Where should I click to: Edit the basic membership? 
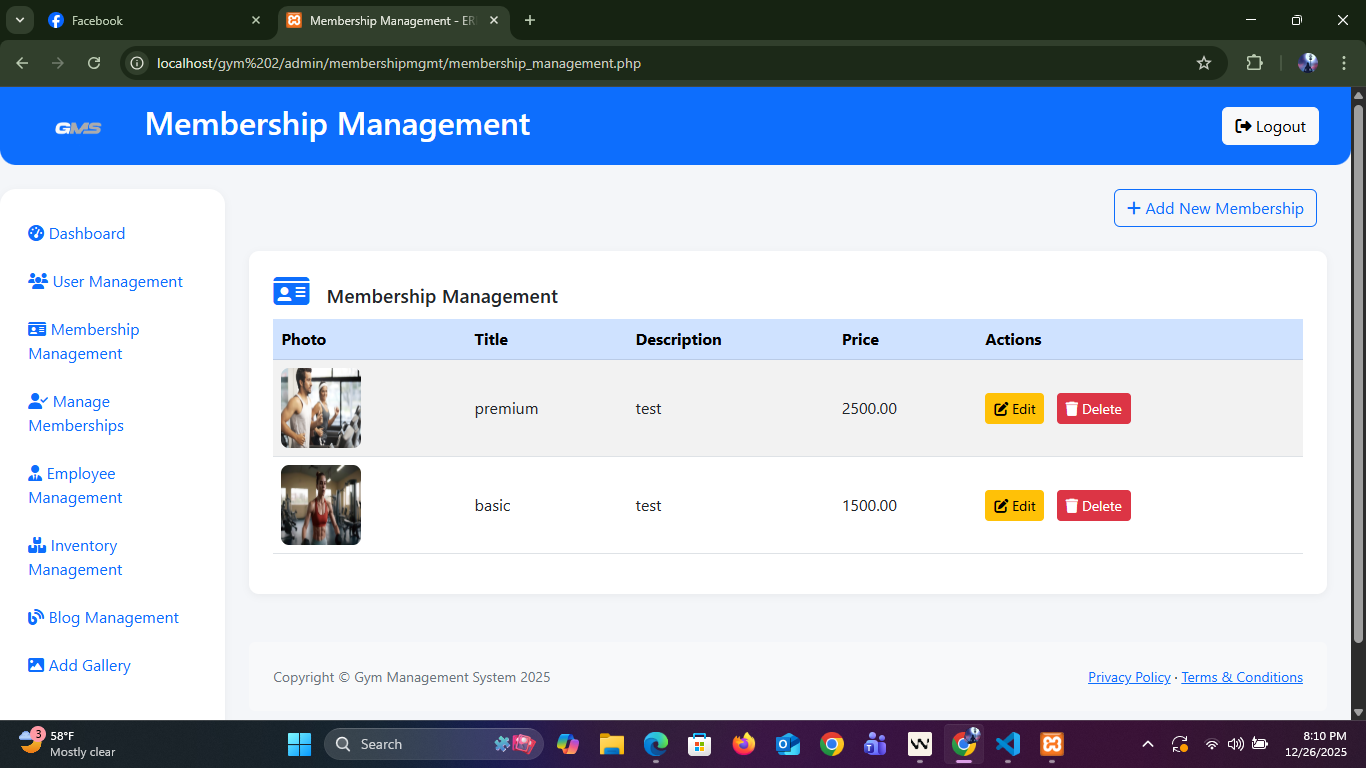[x=1014, y=505]
